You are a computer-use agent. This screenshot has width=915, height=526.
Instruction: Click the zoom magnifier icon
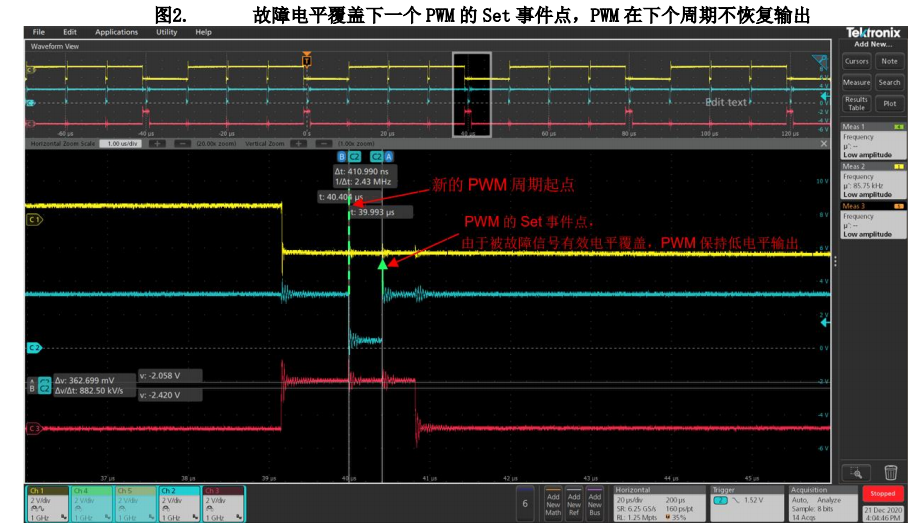856,472
